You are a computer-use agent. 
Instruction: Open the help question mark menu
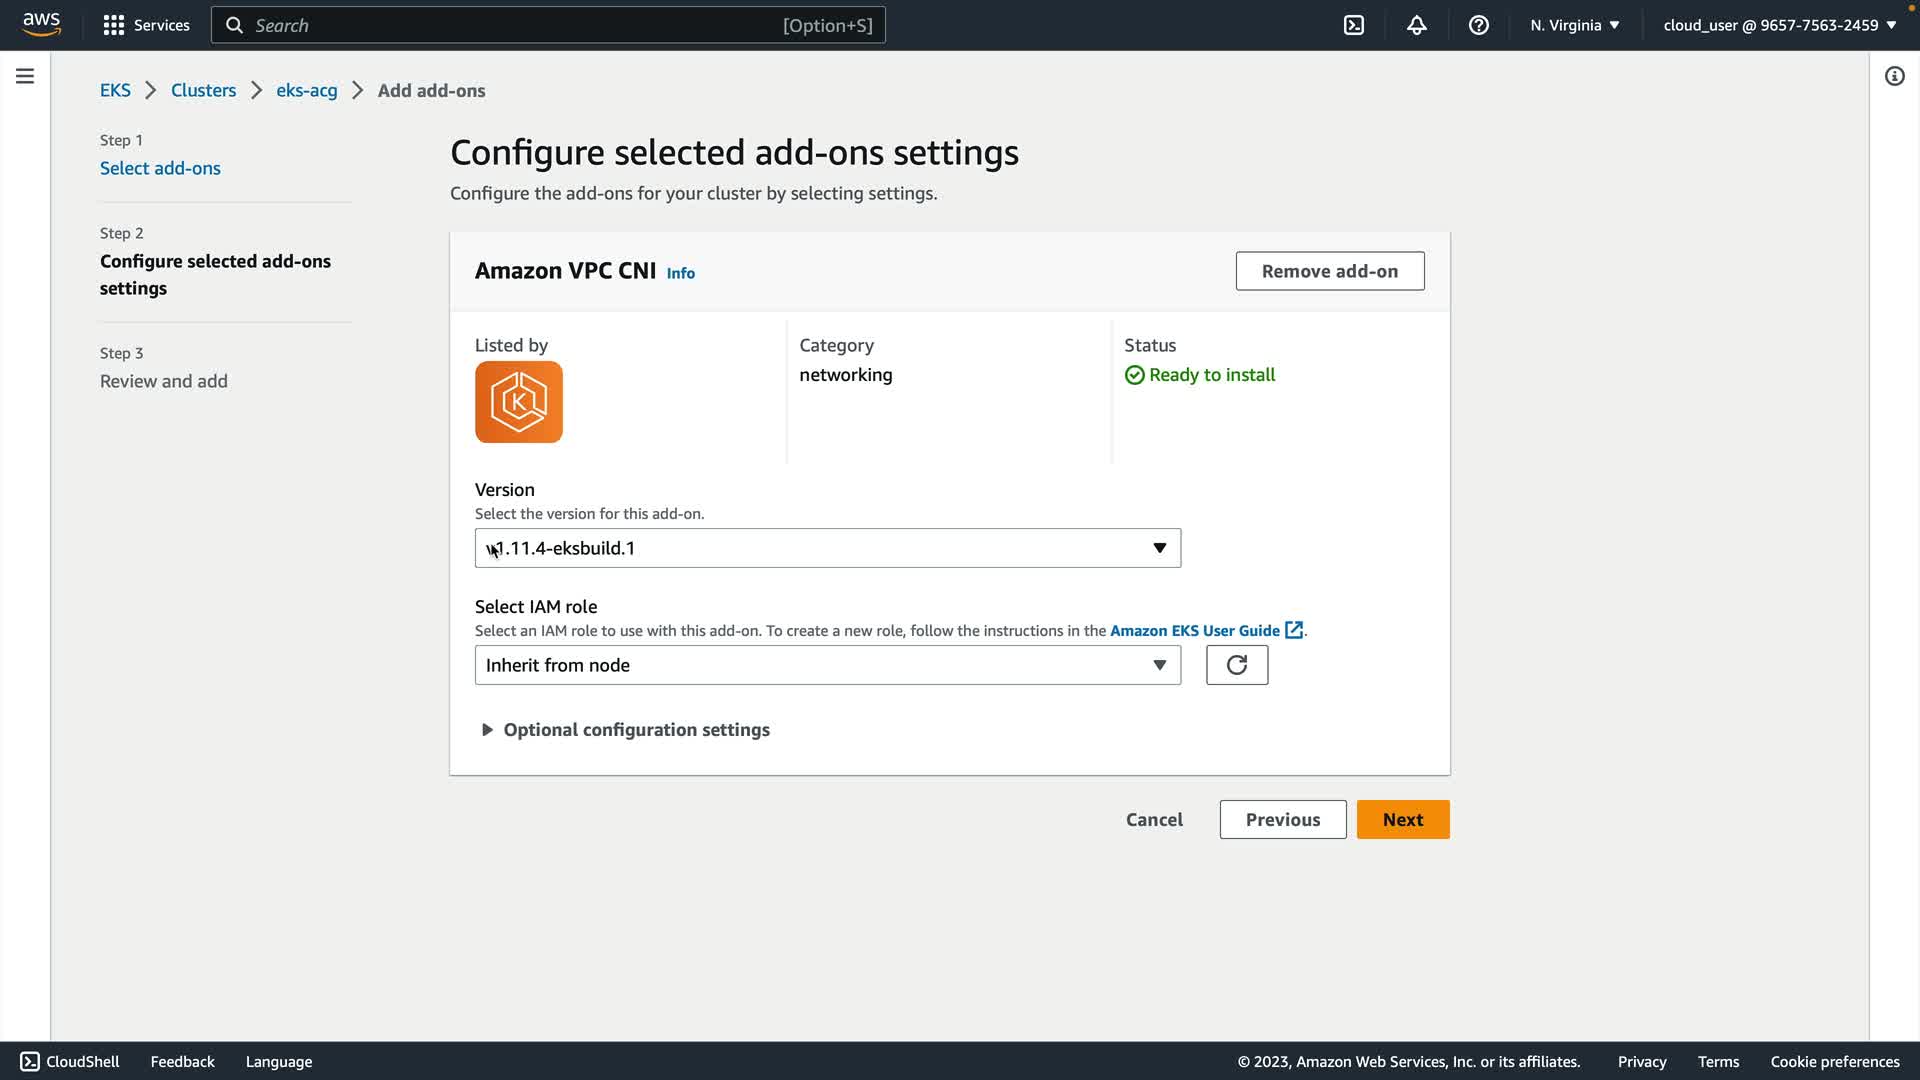tap(1478, 25)
